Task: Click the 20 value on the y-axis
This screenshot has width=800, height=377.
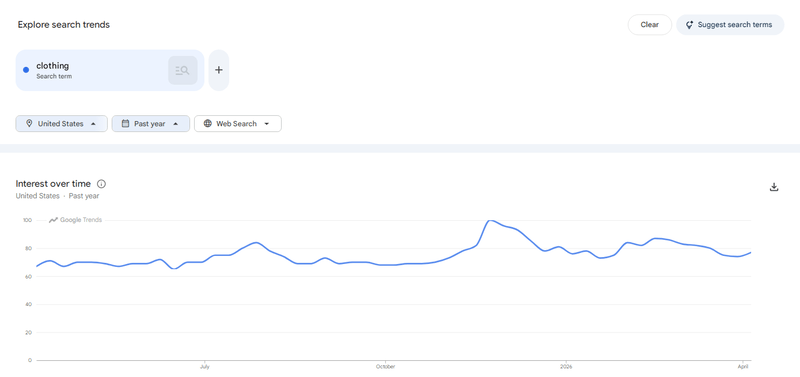Action: (x=29, y=333)
